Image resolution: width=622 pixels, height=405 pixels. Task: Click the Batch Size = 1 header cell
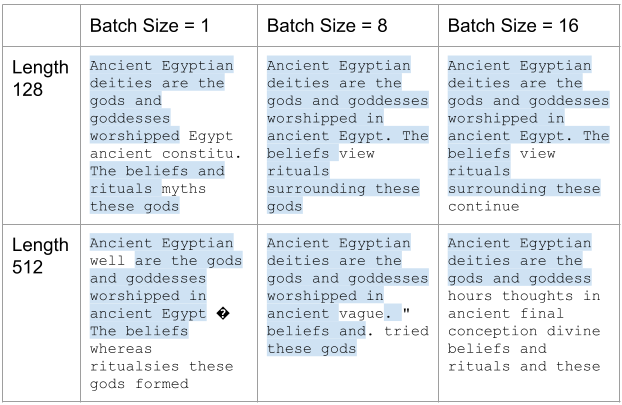click(x=169, y=26)
